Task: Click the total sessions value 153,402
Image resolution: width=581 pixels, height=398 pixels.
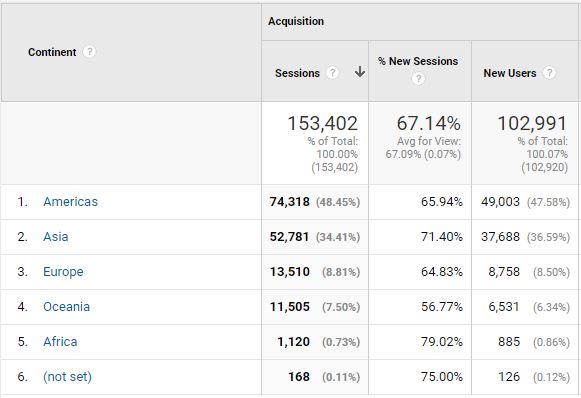Action: pyautogui.click(x=322, y=123)
